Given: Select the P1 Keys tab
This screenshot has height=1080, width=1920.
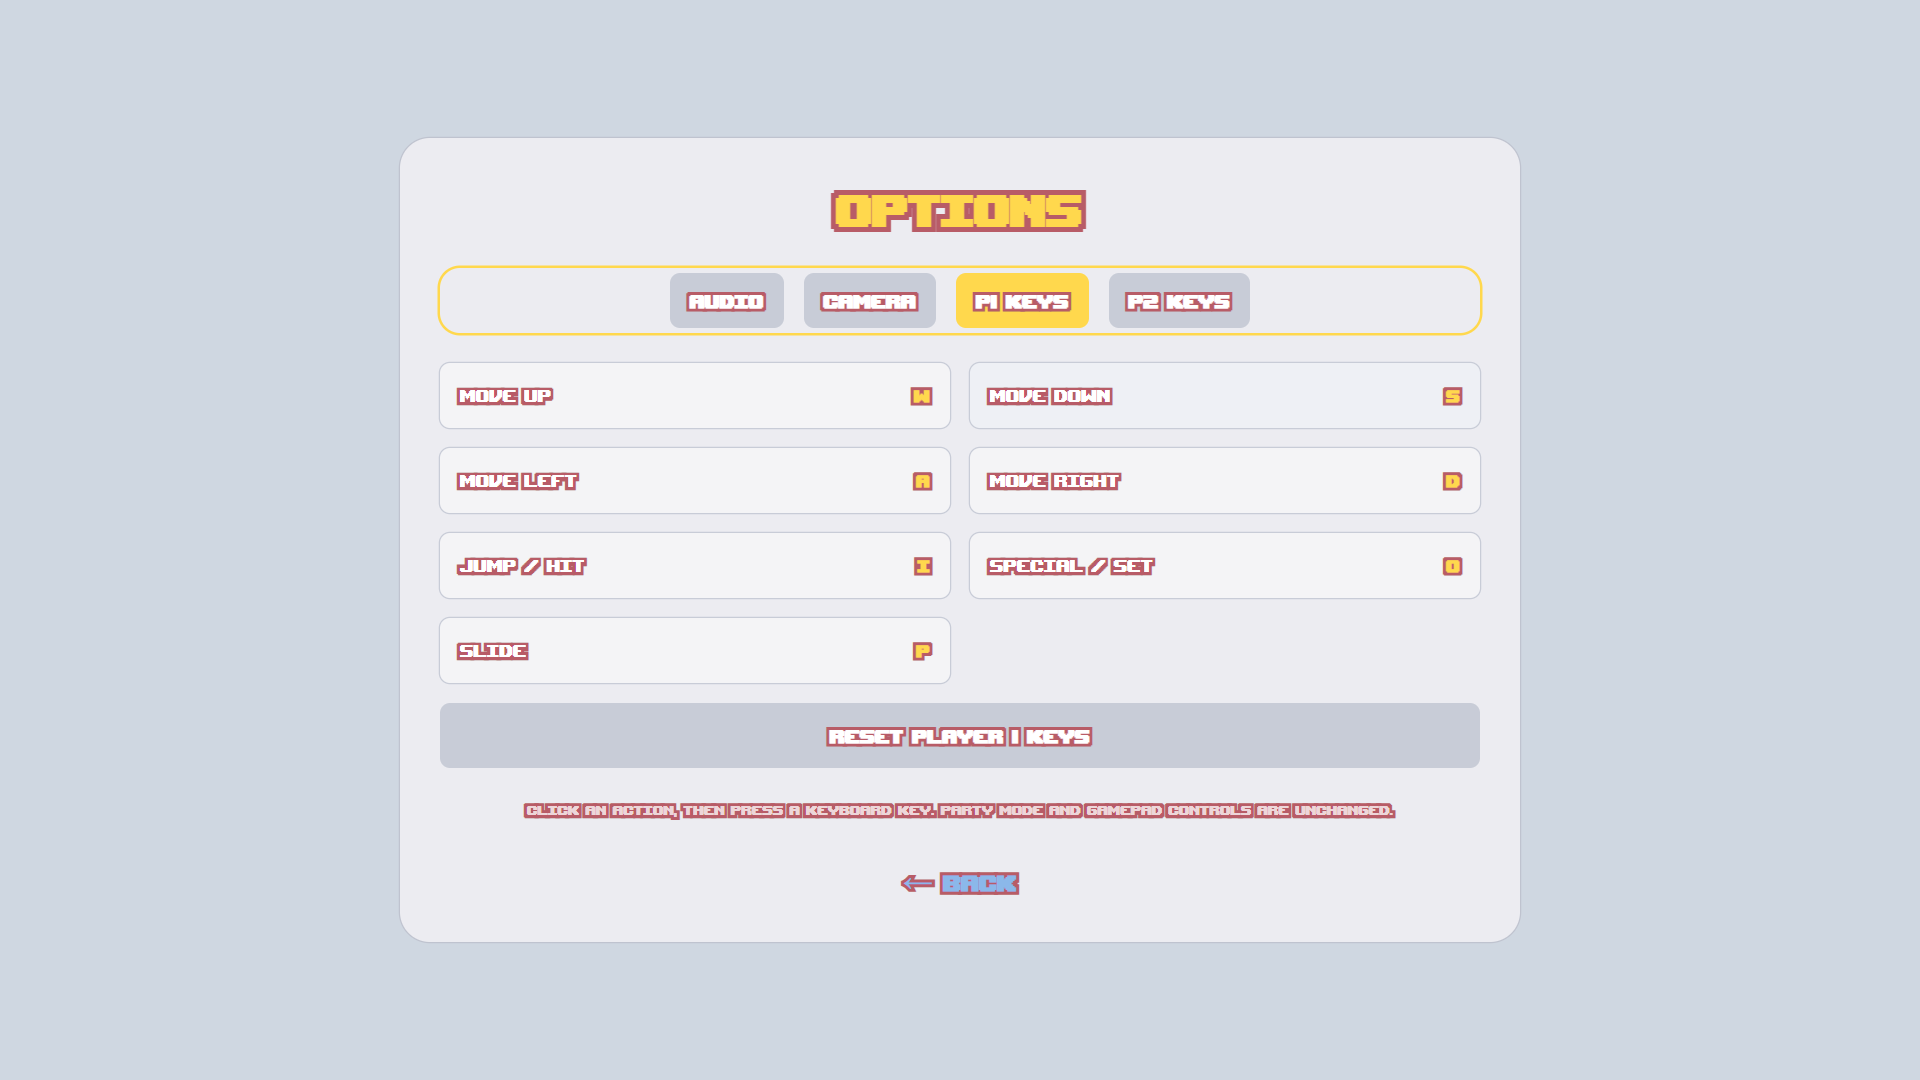Looking at the screenshot, I should point(1021,301).
